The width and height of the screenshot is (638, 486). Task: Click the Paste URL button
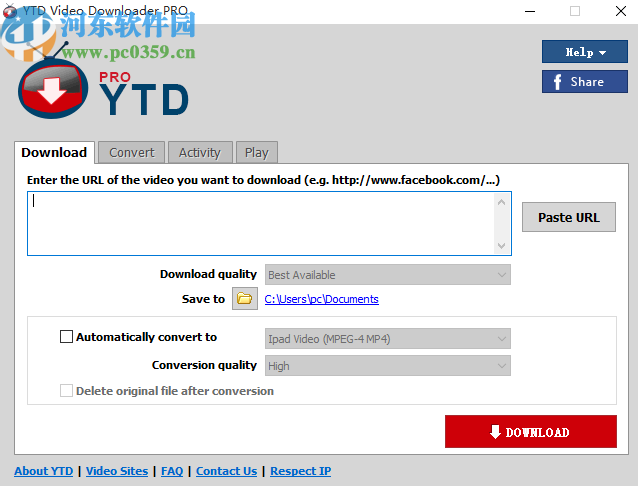coord(568,217)
